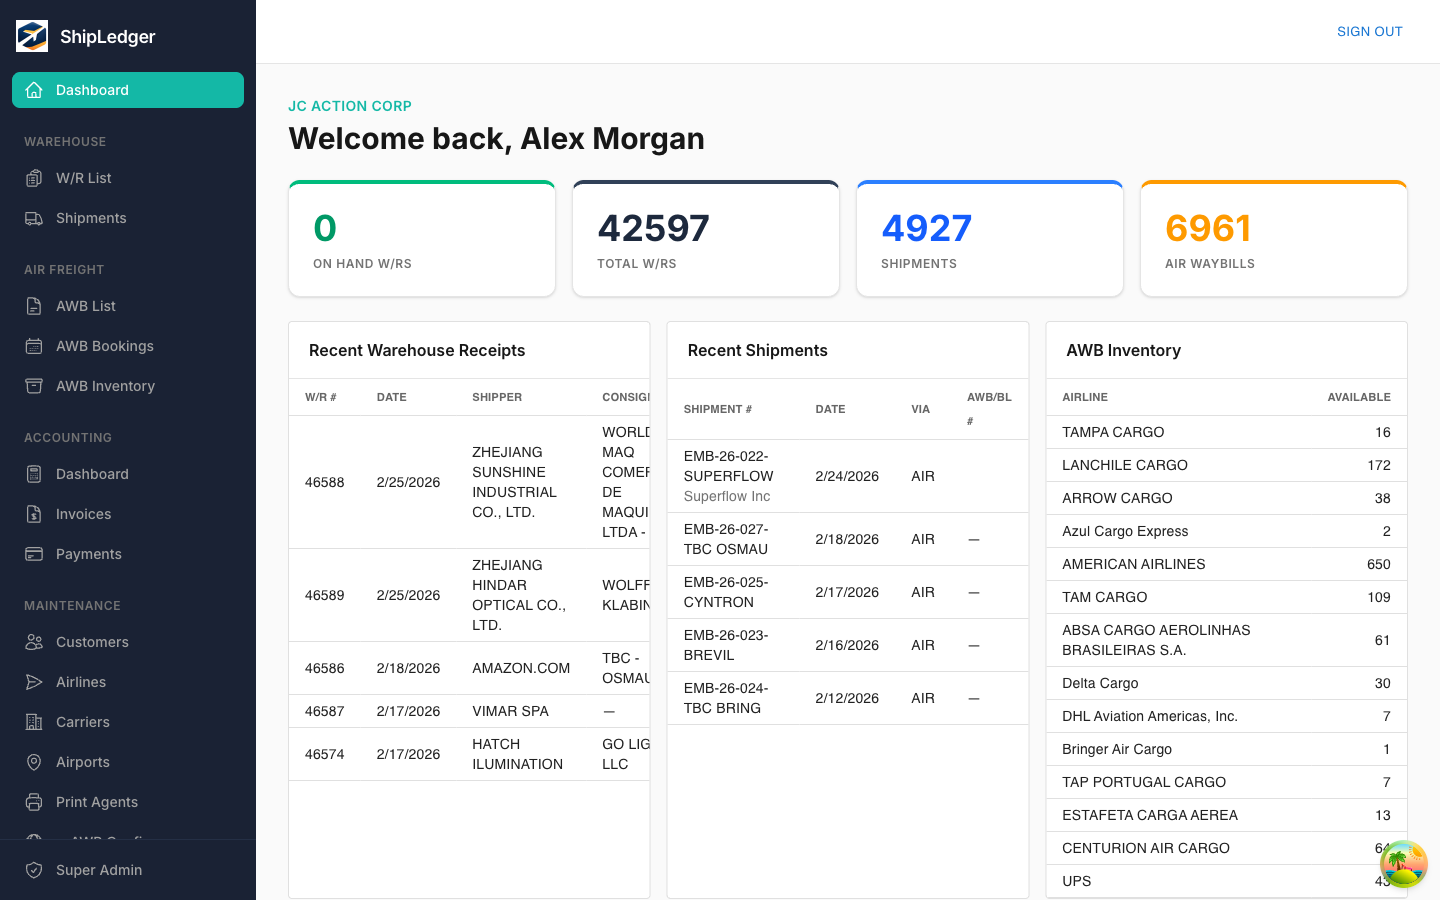
Task: Open the main Dashboard menu item
Action: [128, 90]
